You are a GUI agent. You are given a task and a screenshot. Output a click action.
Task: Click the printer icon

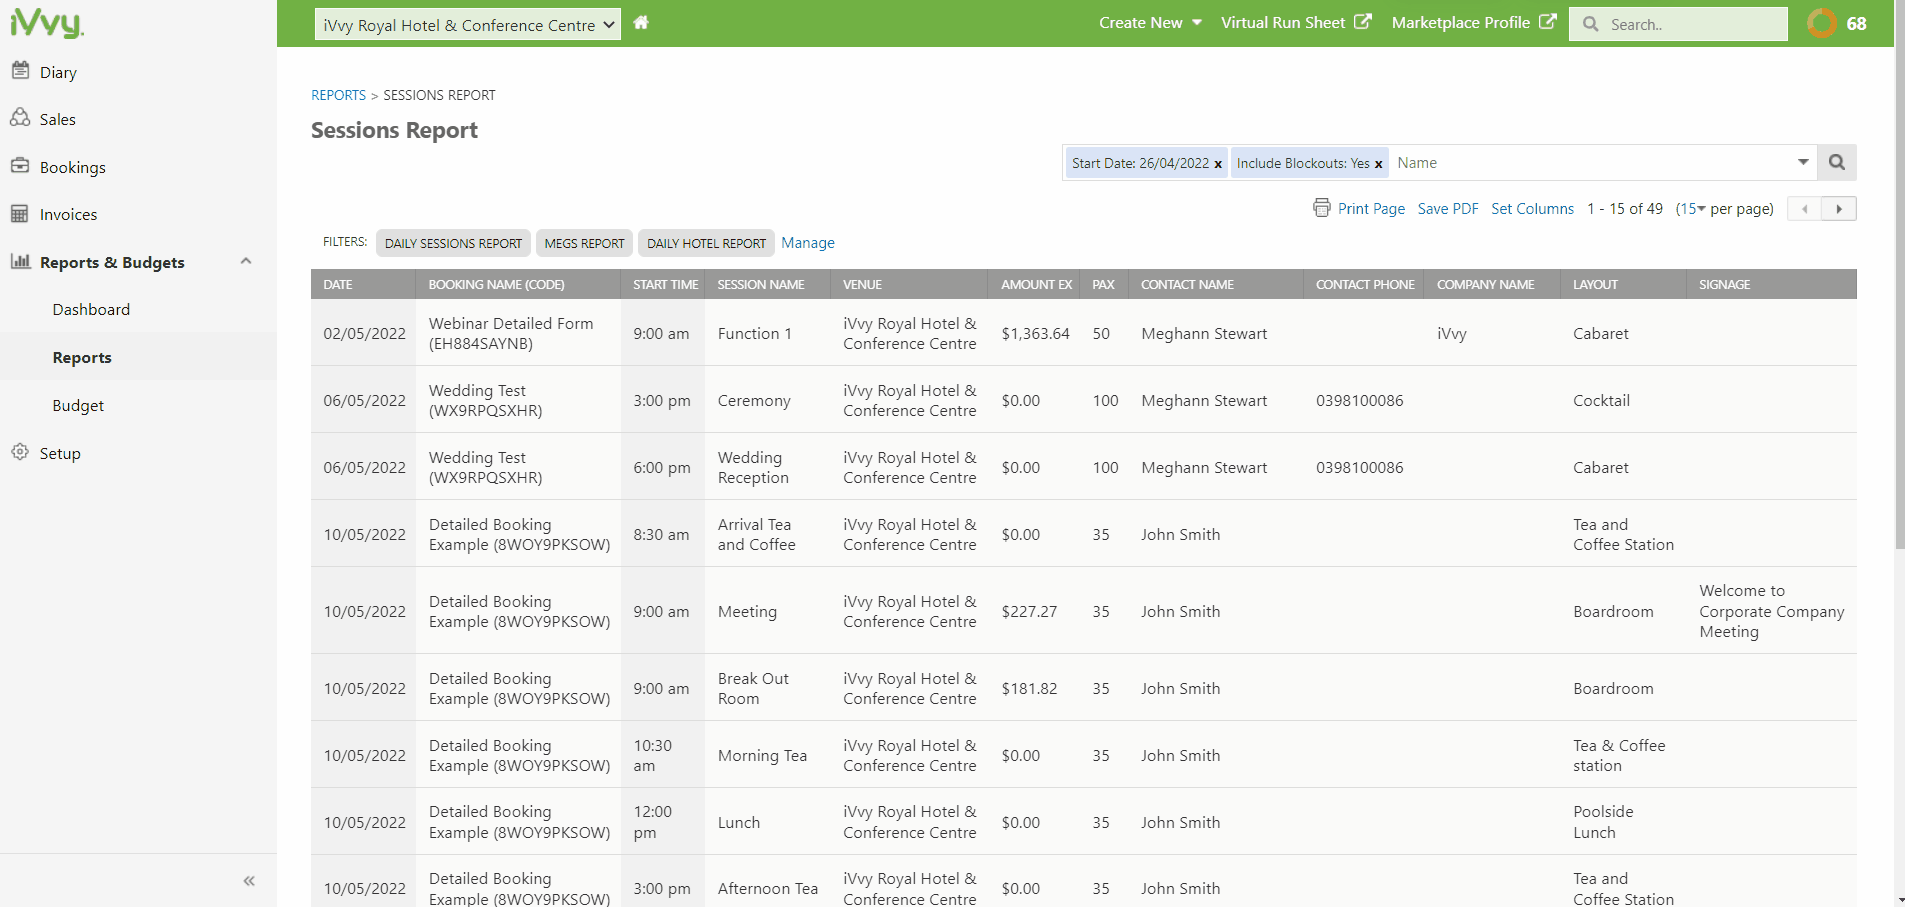pyautogui.click(x=1322, y=208)
